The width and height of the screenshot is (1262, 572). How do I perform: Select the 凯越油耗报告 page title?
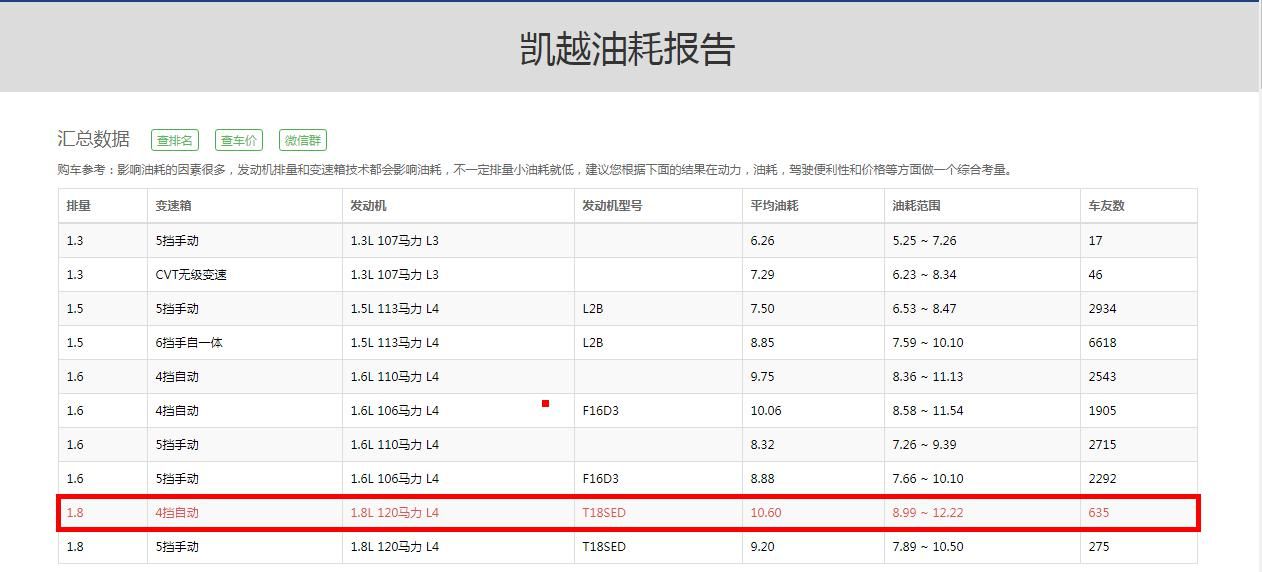pos(627,48)
